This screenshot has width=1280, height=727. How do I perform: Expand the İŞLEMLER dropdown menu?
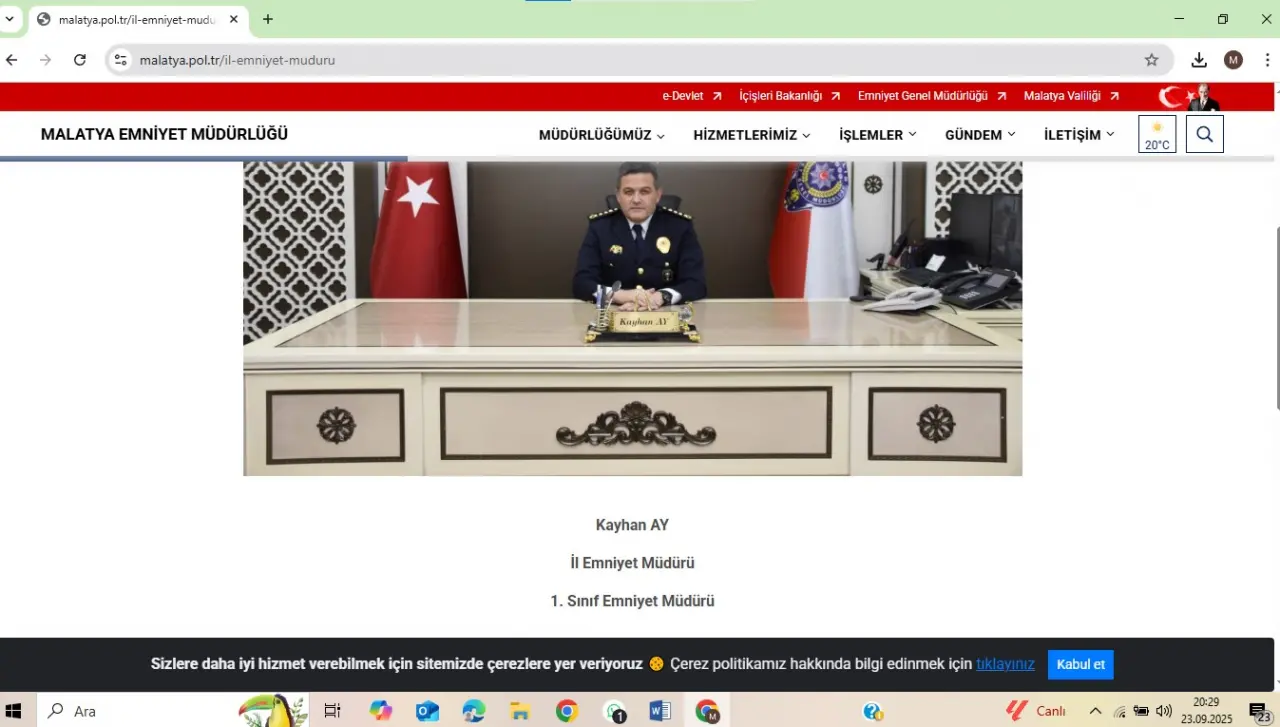click(x=877, y=135)
